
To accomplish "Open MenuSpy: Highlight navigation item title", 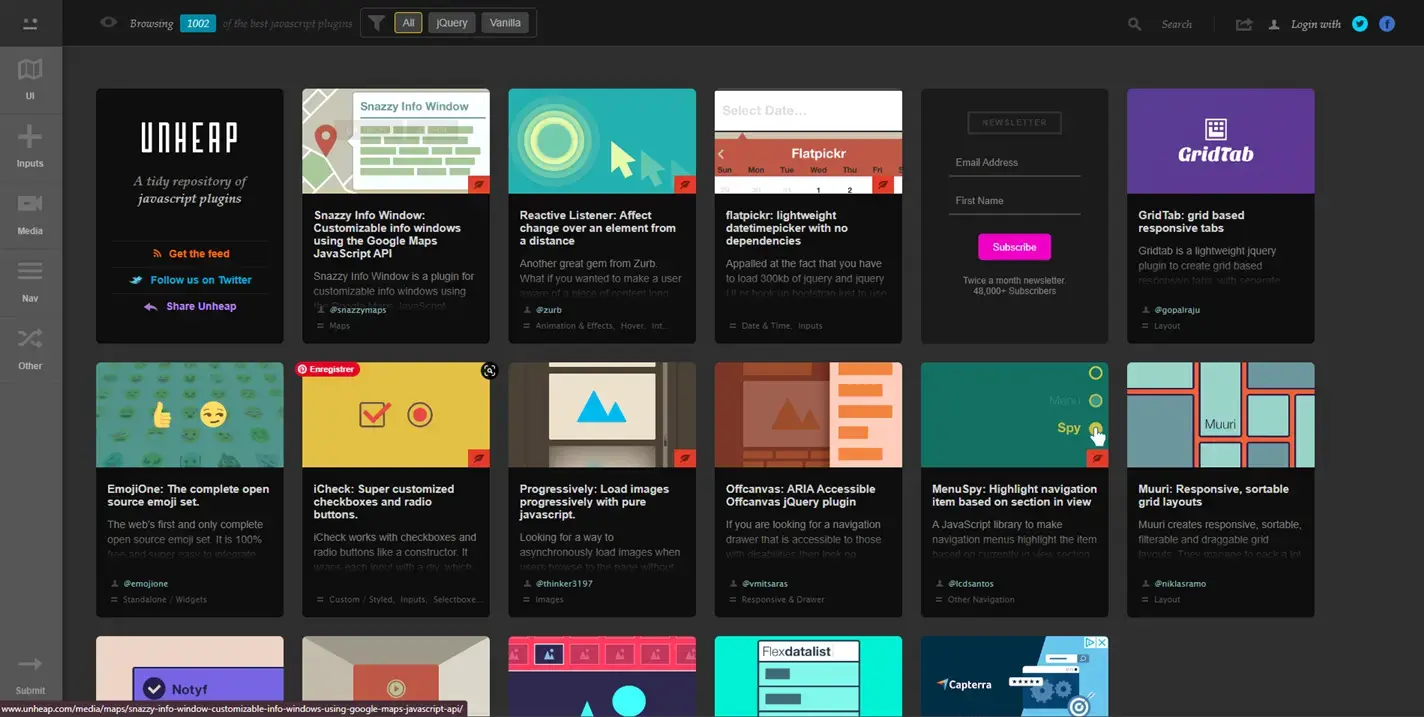I will (x=1014, y=495).
